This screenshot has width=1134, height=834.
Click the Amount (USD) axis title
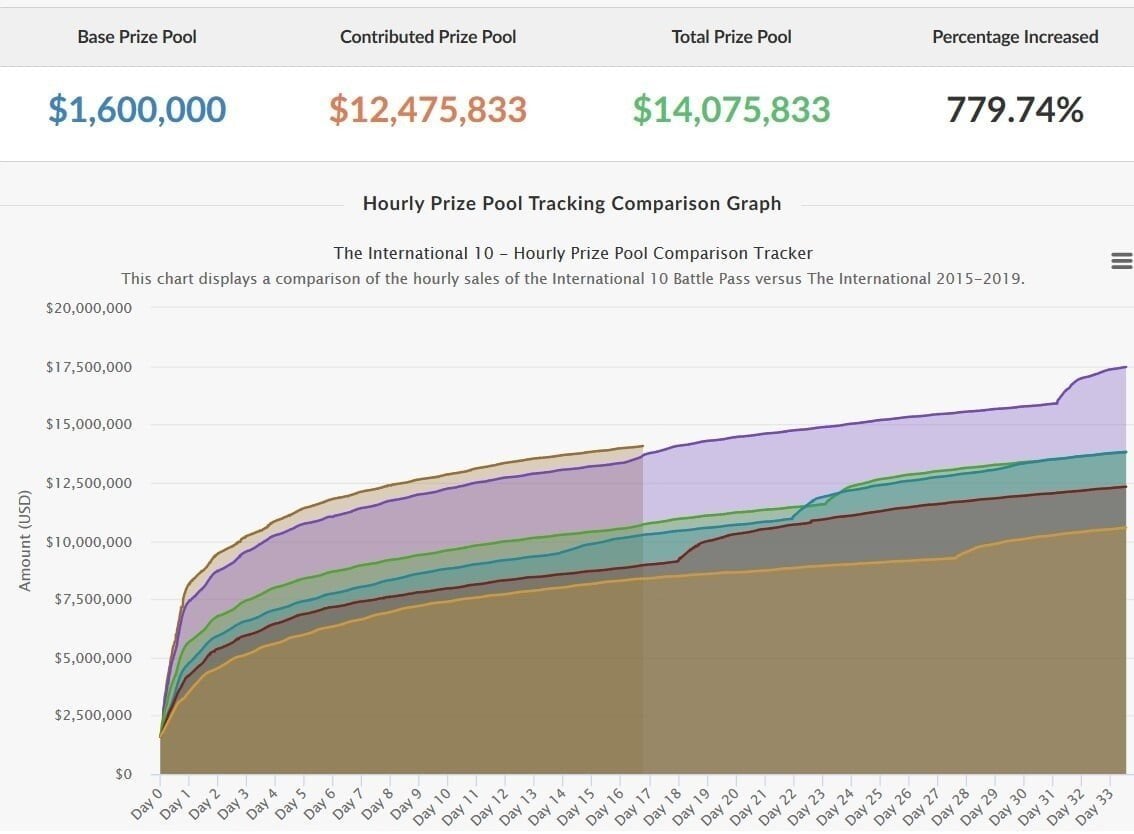point(25,541)
